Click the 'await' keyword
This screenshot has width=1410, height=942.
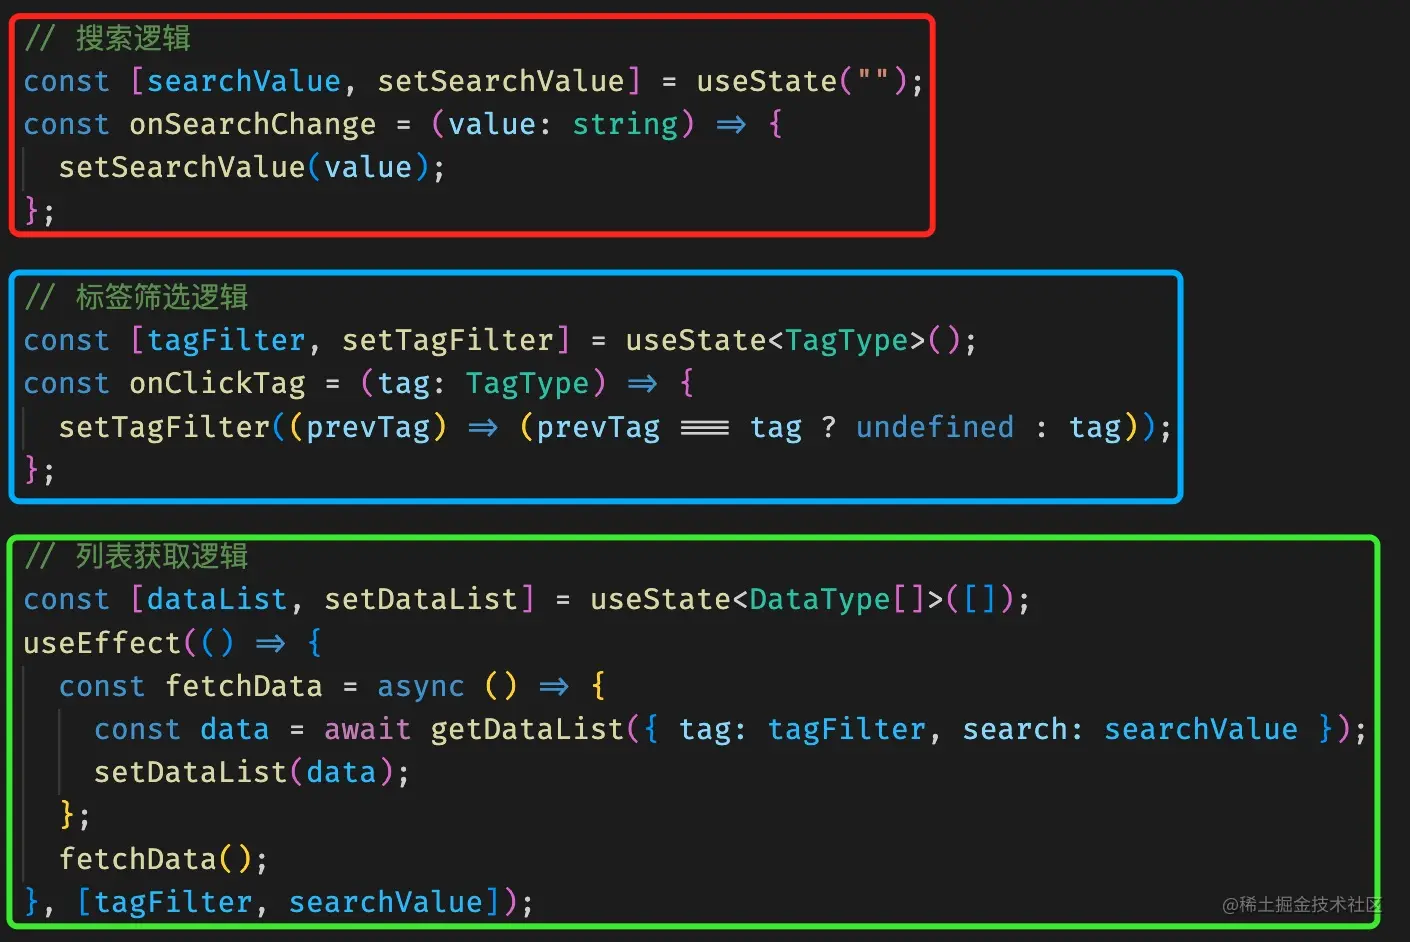(x=368, y=729)
